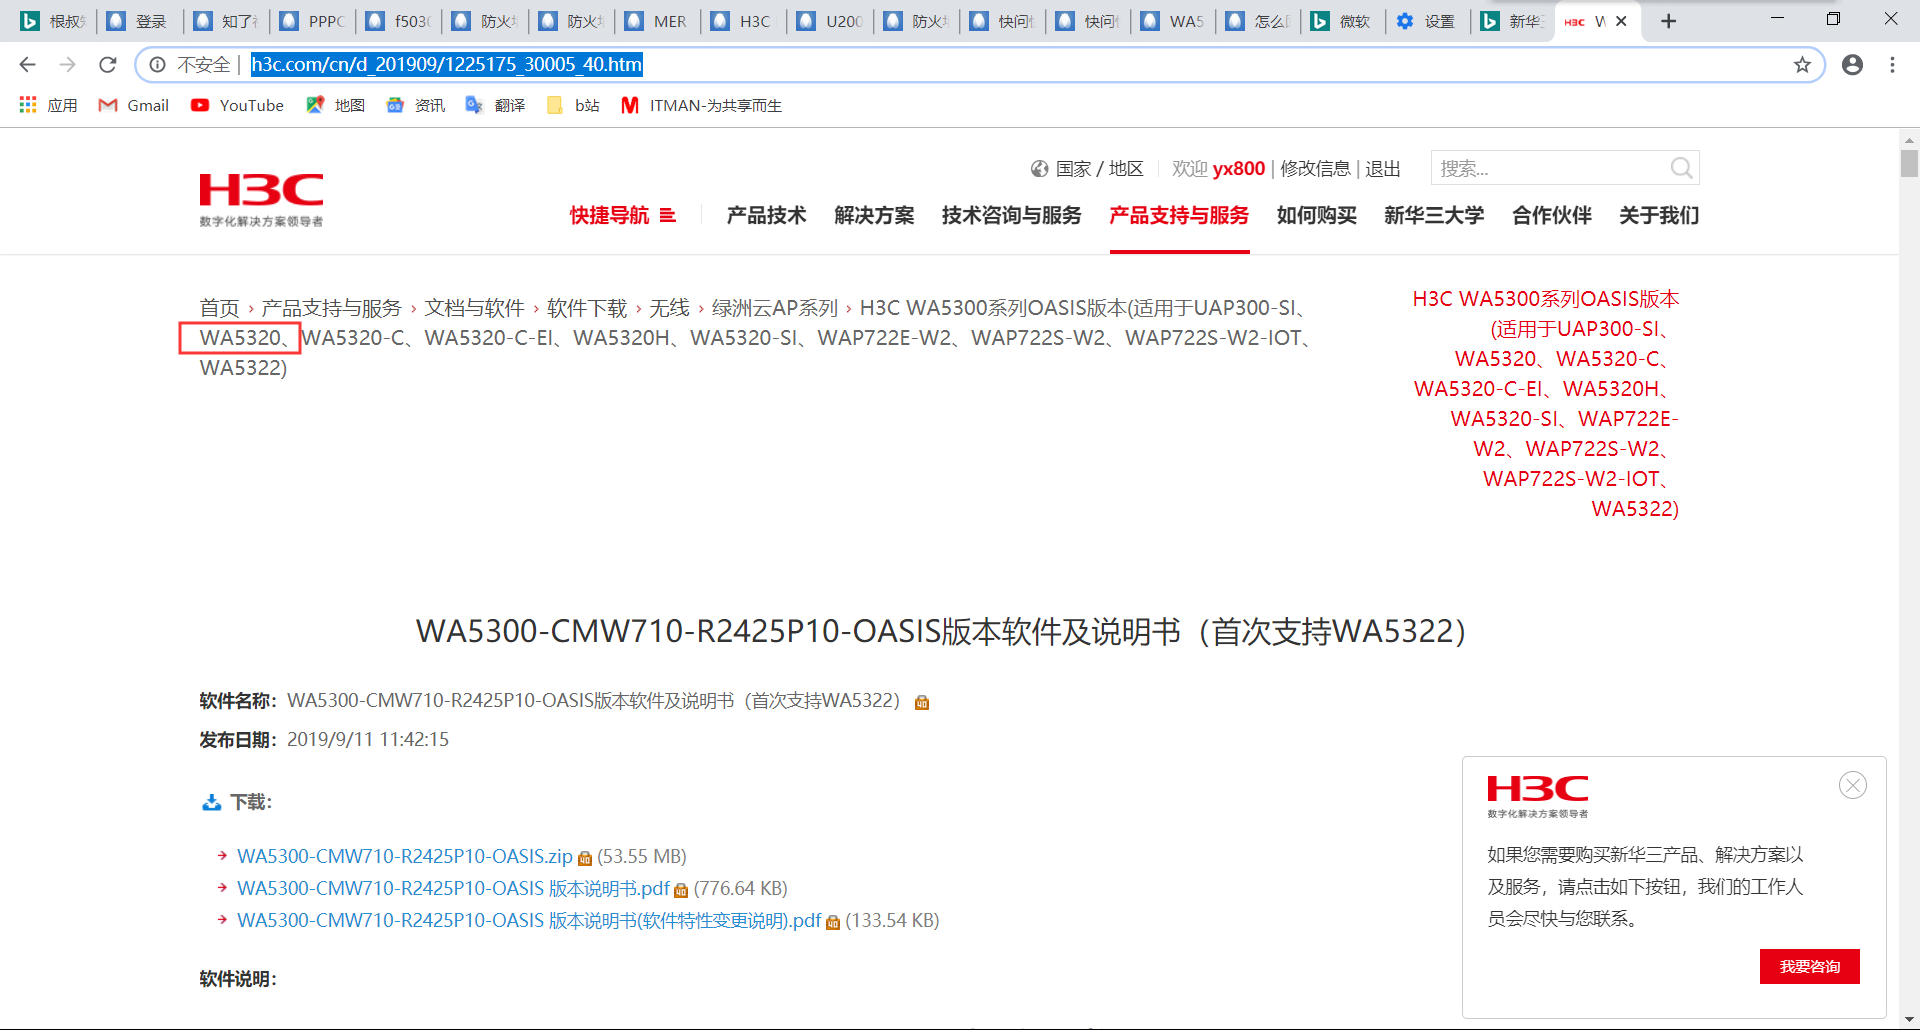Open the 解决方案 navigation menu
This screenshot has height=1030, width=1920.
874,215
